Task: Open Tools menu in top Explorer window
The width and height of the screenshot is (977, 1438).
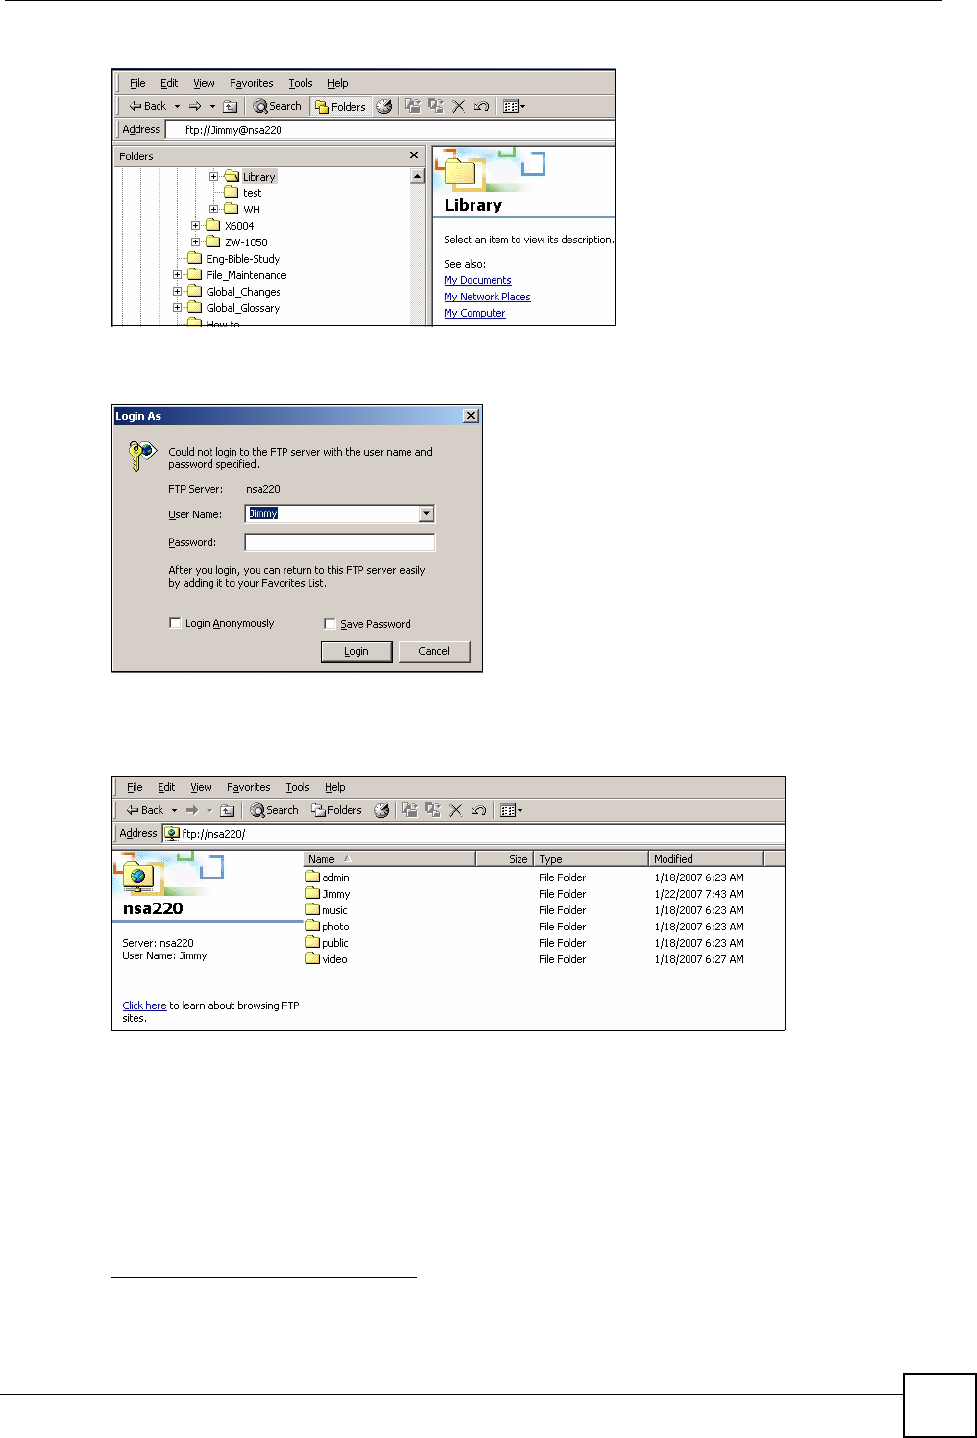Action: click(300, 83)
